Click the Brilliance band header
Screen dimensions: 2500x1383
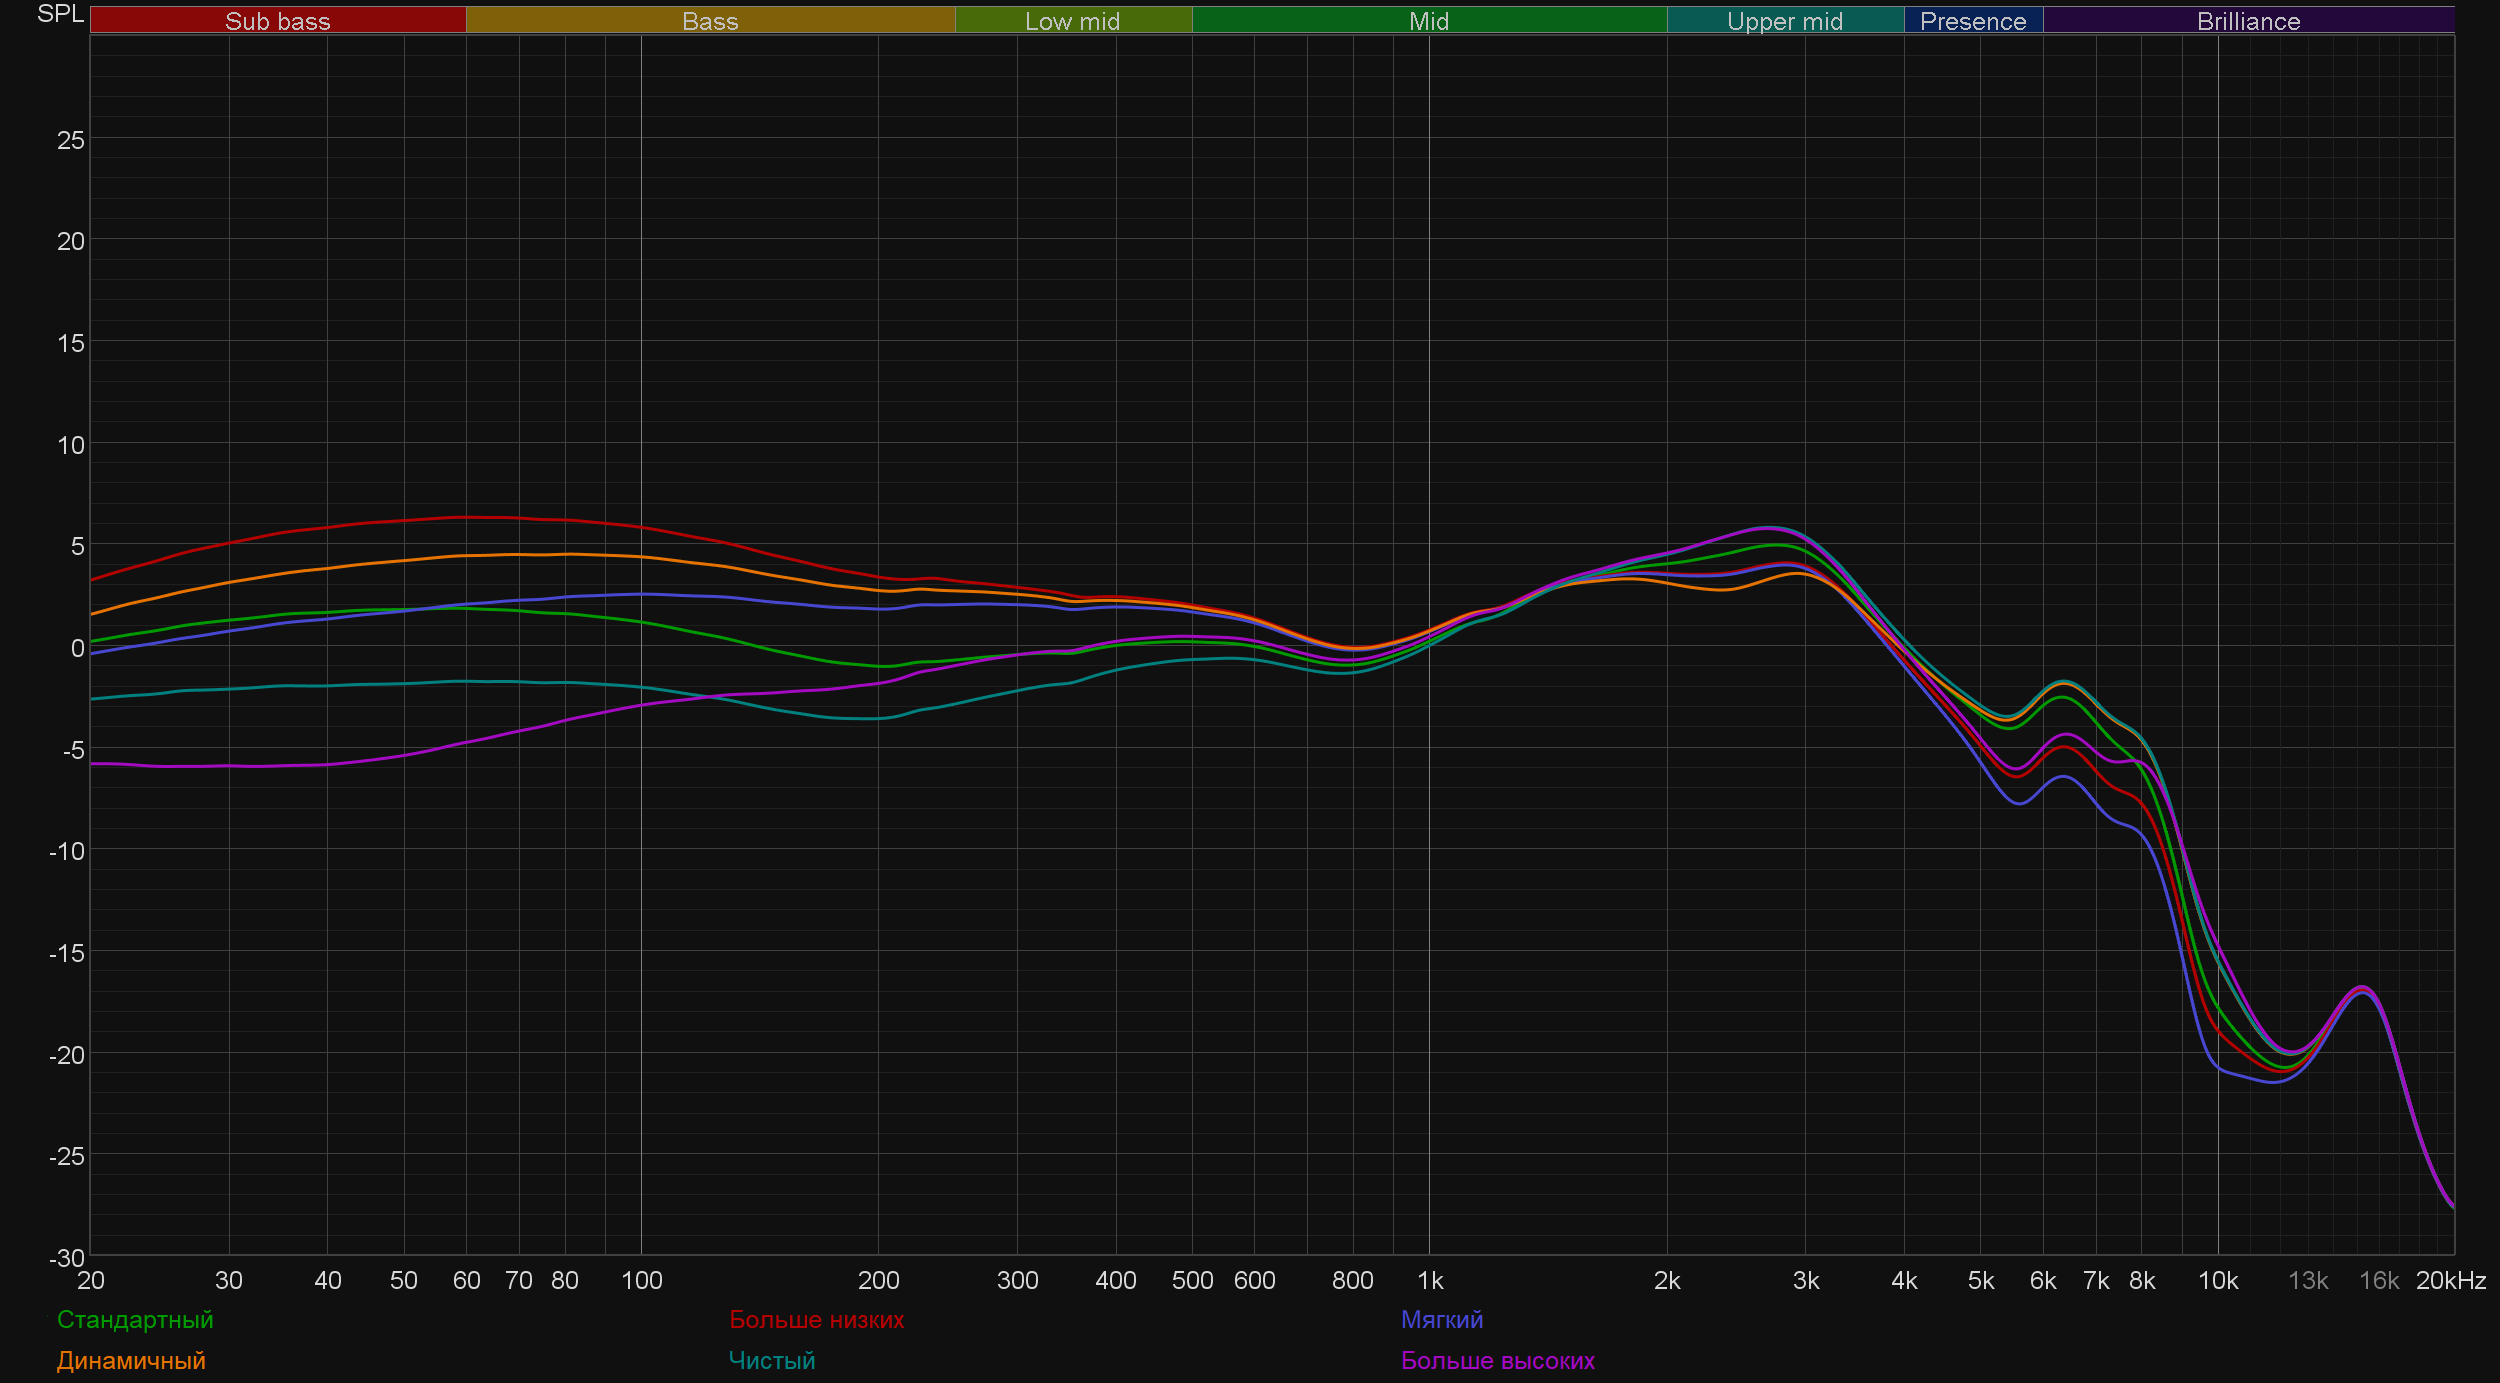click(2248, 21)
